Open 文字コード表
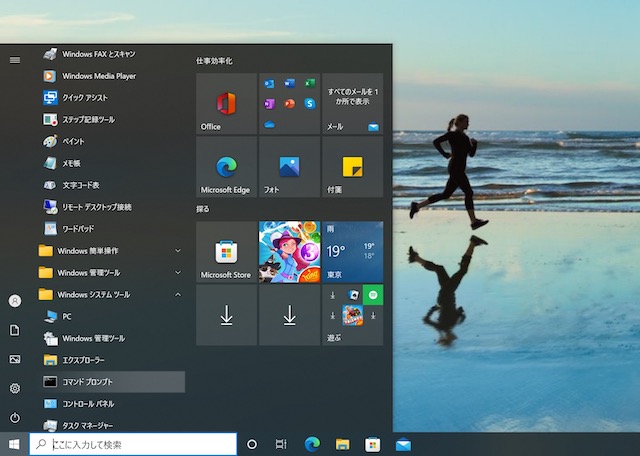The image size is (640, 456). (110, 185)
